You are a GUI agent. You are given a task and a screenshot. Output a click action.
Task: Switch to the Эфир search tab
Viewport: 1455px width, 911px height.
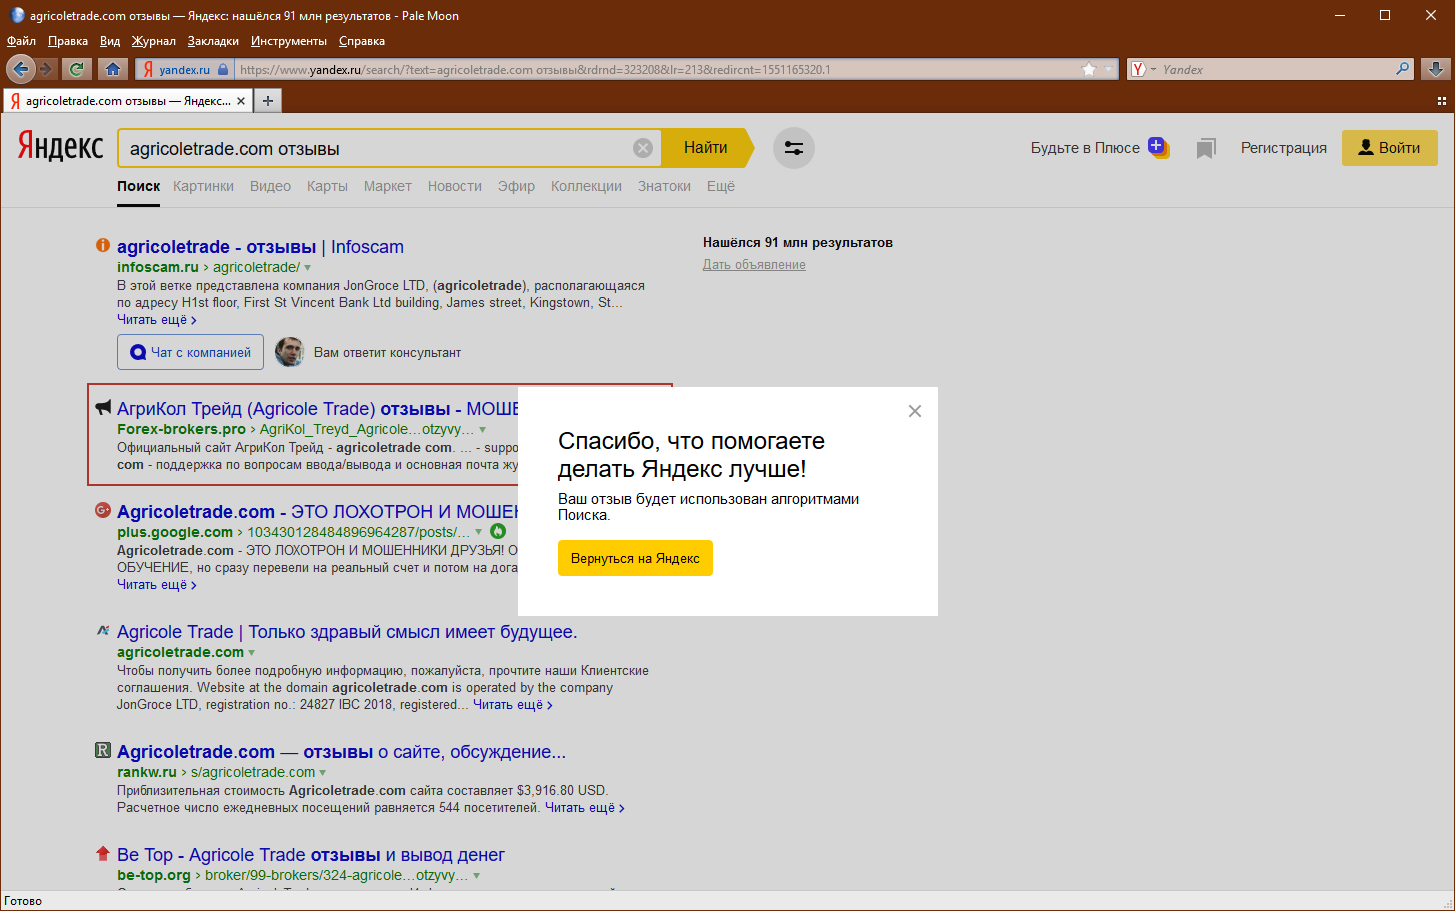[x=516, y=186]
